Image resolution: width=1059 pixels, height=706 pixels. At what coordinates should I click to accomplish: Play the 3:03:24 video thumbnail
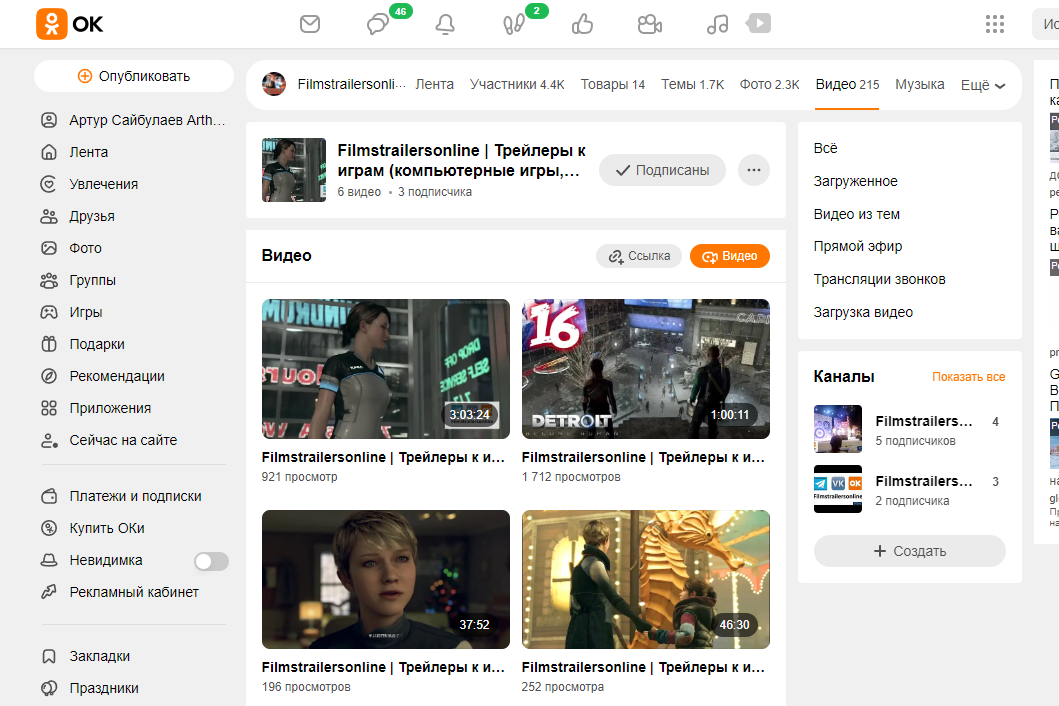tap(386, 369)
